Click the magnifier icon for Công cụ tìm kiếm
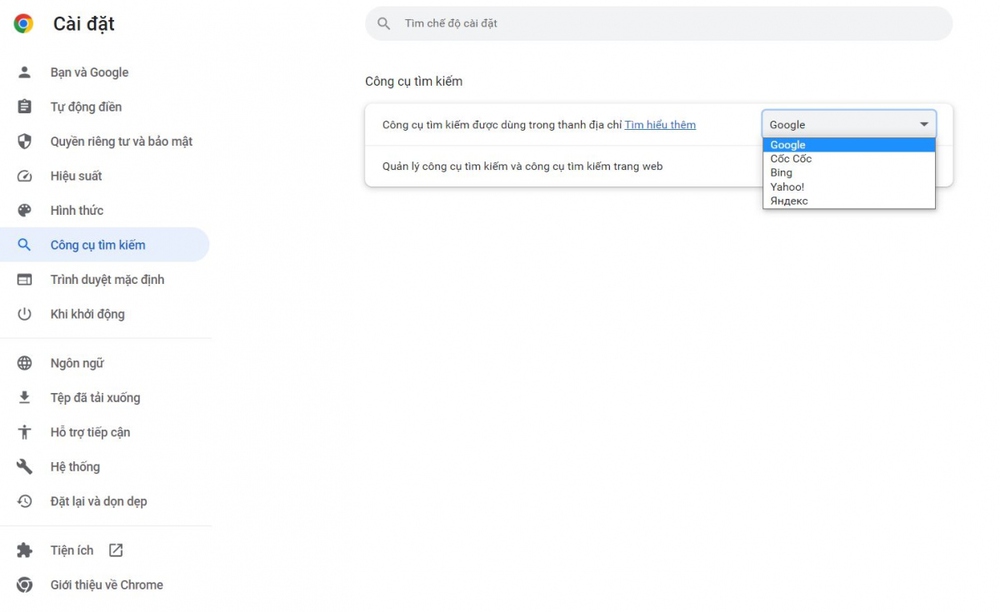This screenshot has width=1000, height=612. 24,245
